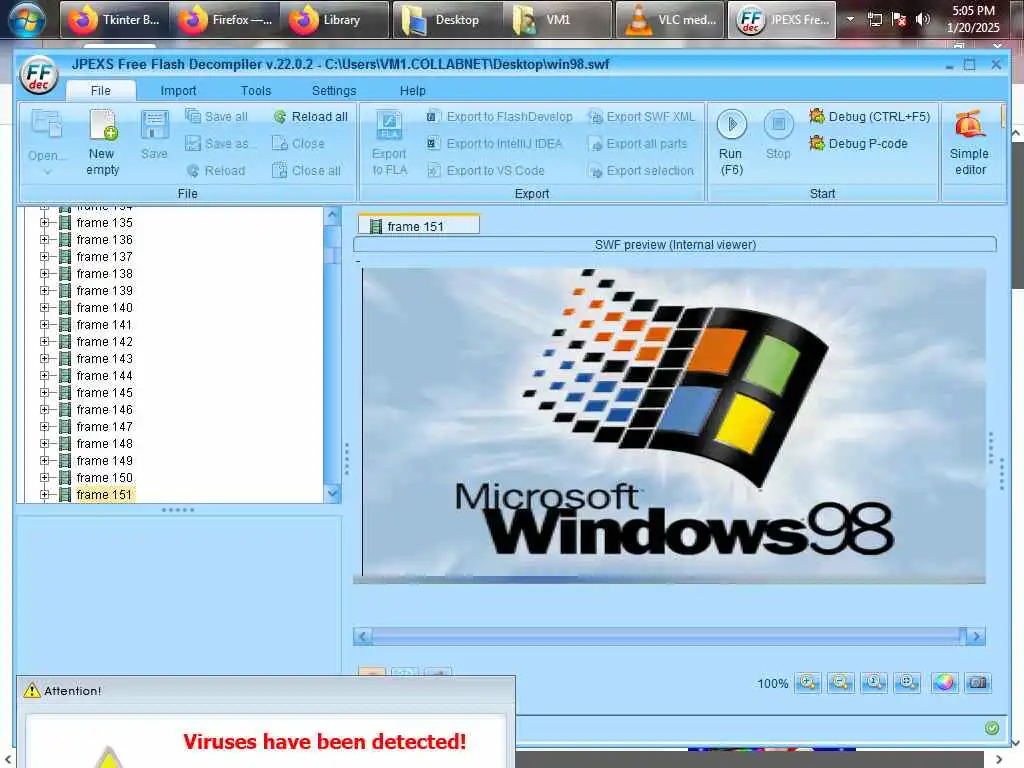Expand frame 149 tree node
This screenshot has height=768, width=1024.
pos(44,460)
